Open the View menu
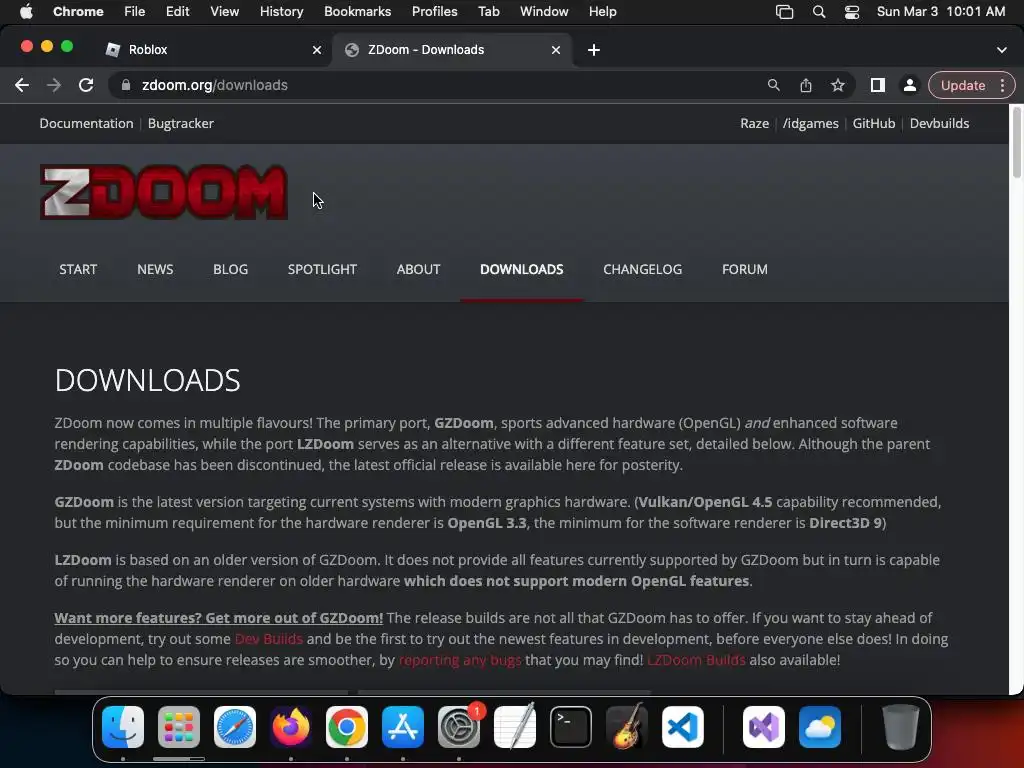The height and width of the screenshot is (768, 1024). point(224,11)
